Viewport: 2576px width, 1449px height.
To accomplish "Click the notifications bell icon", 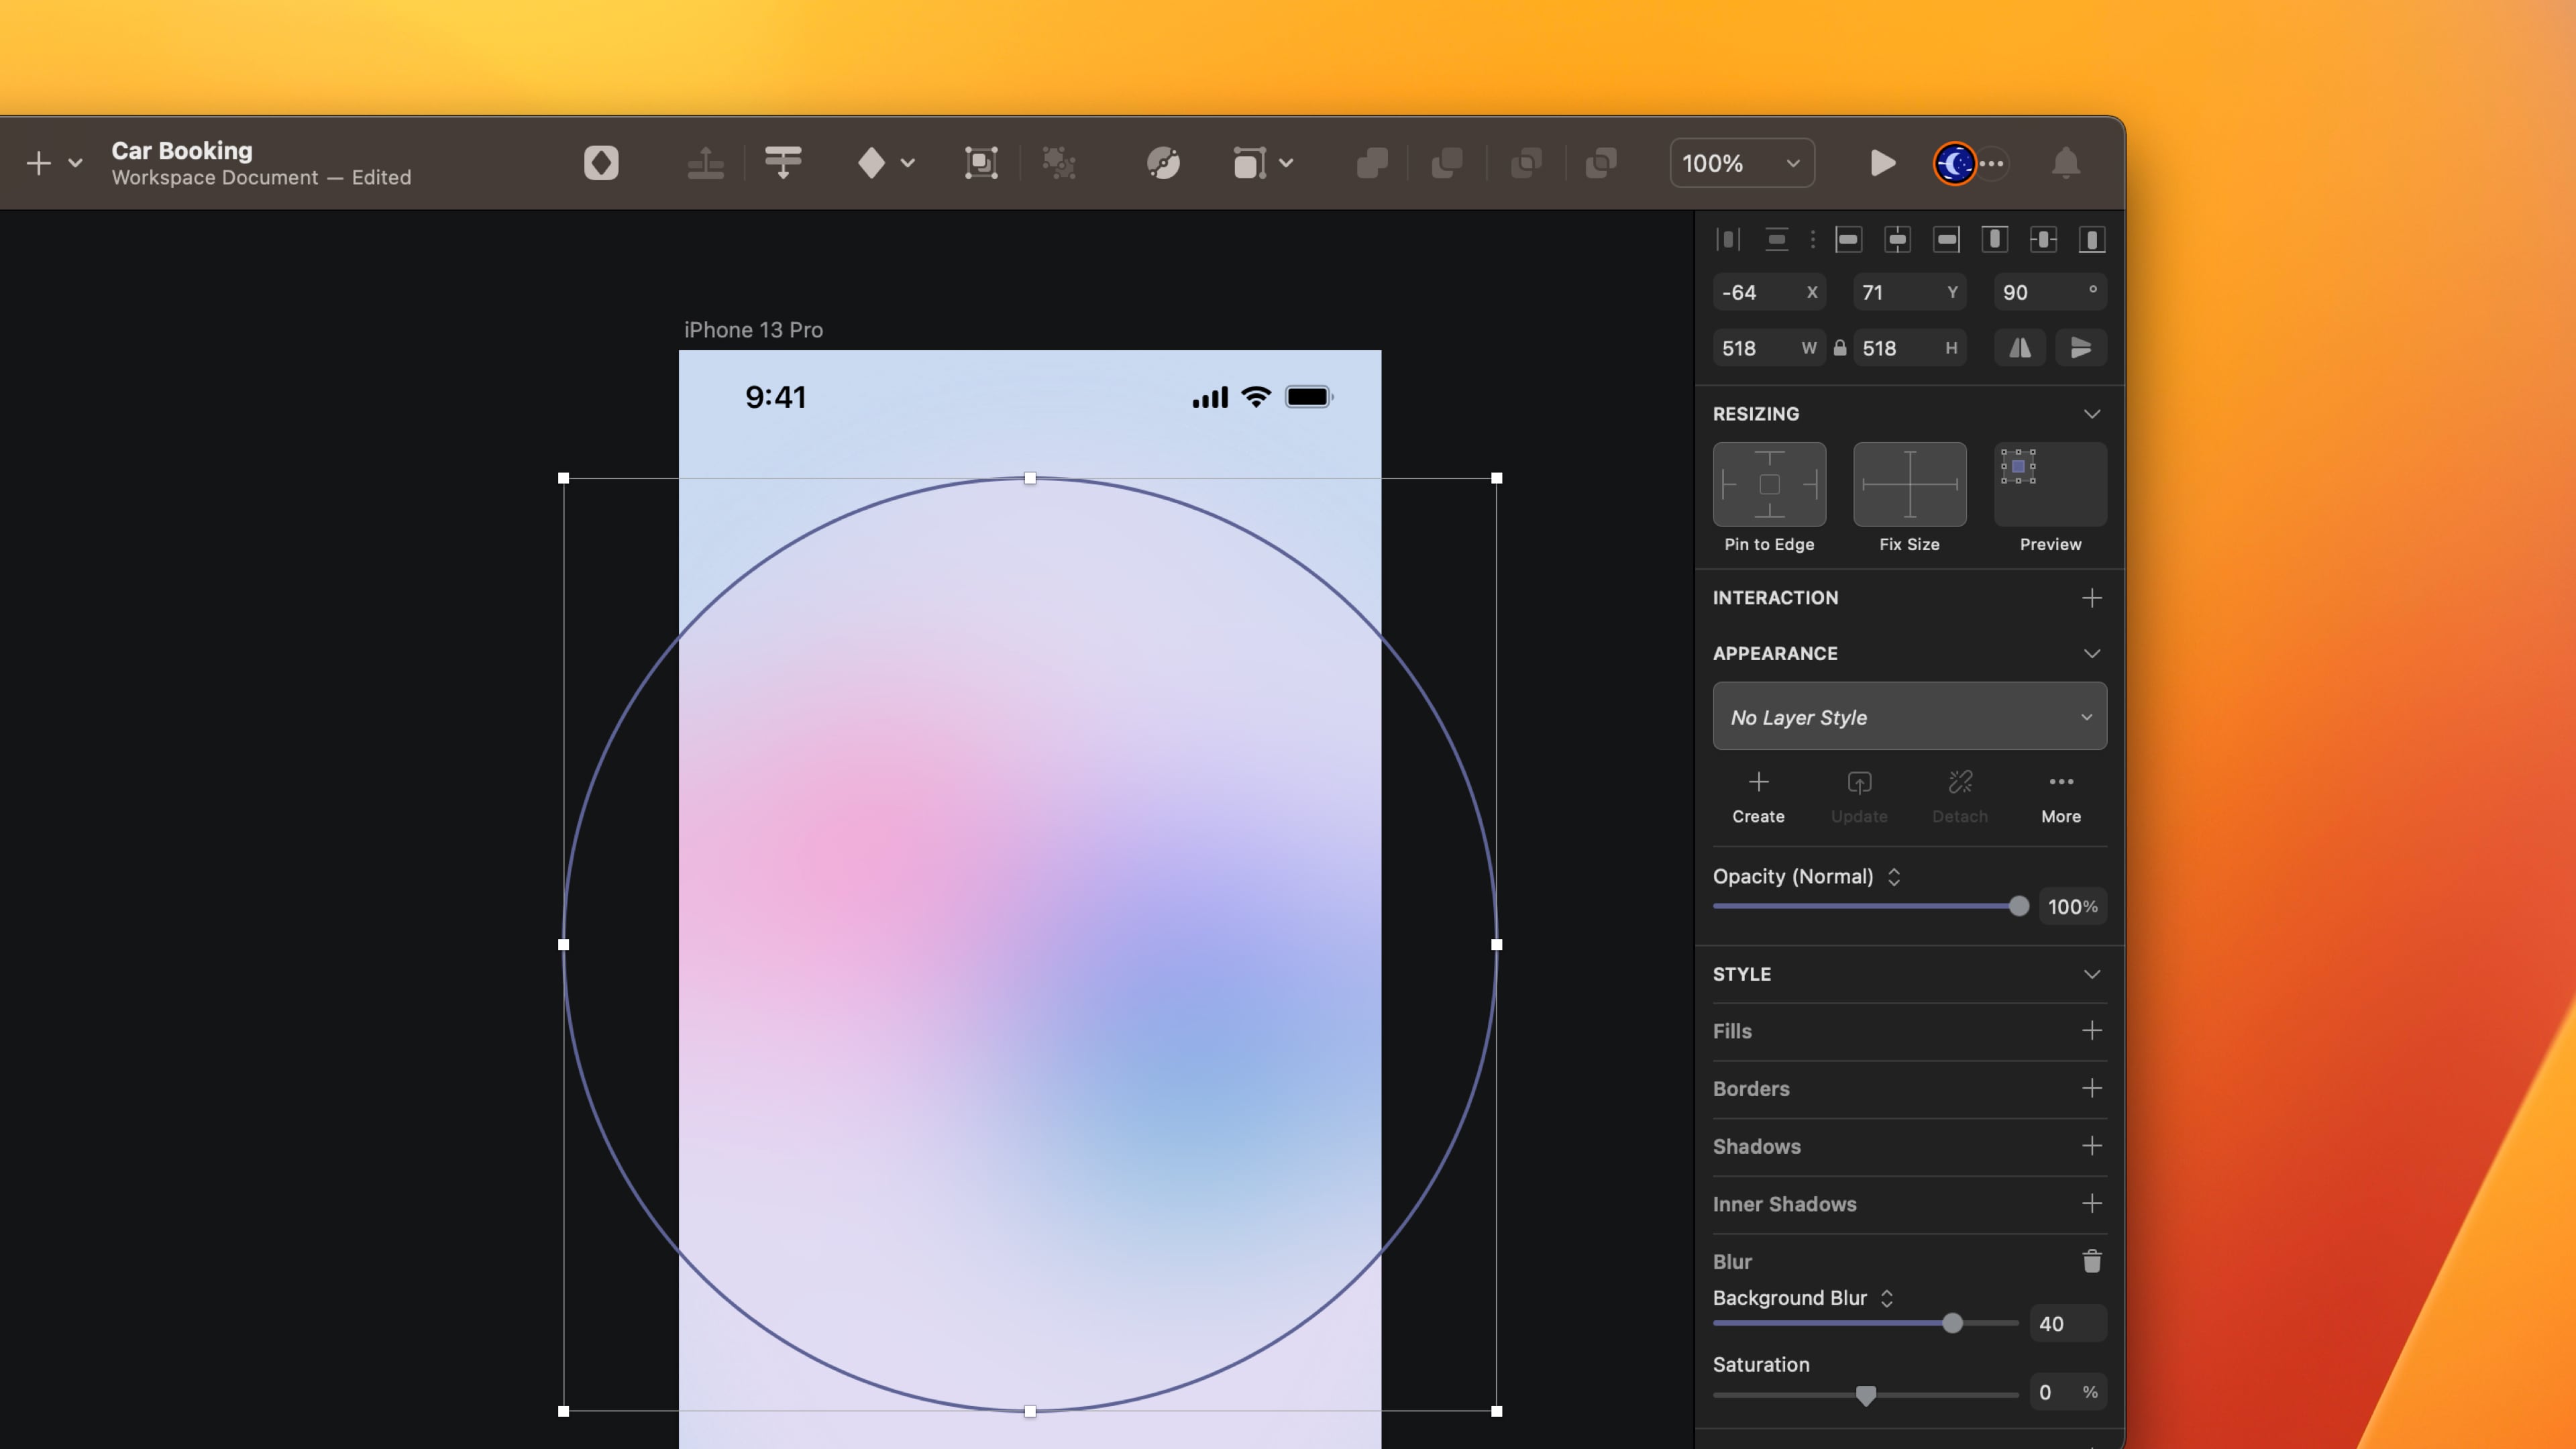I will (2065, 162).
